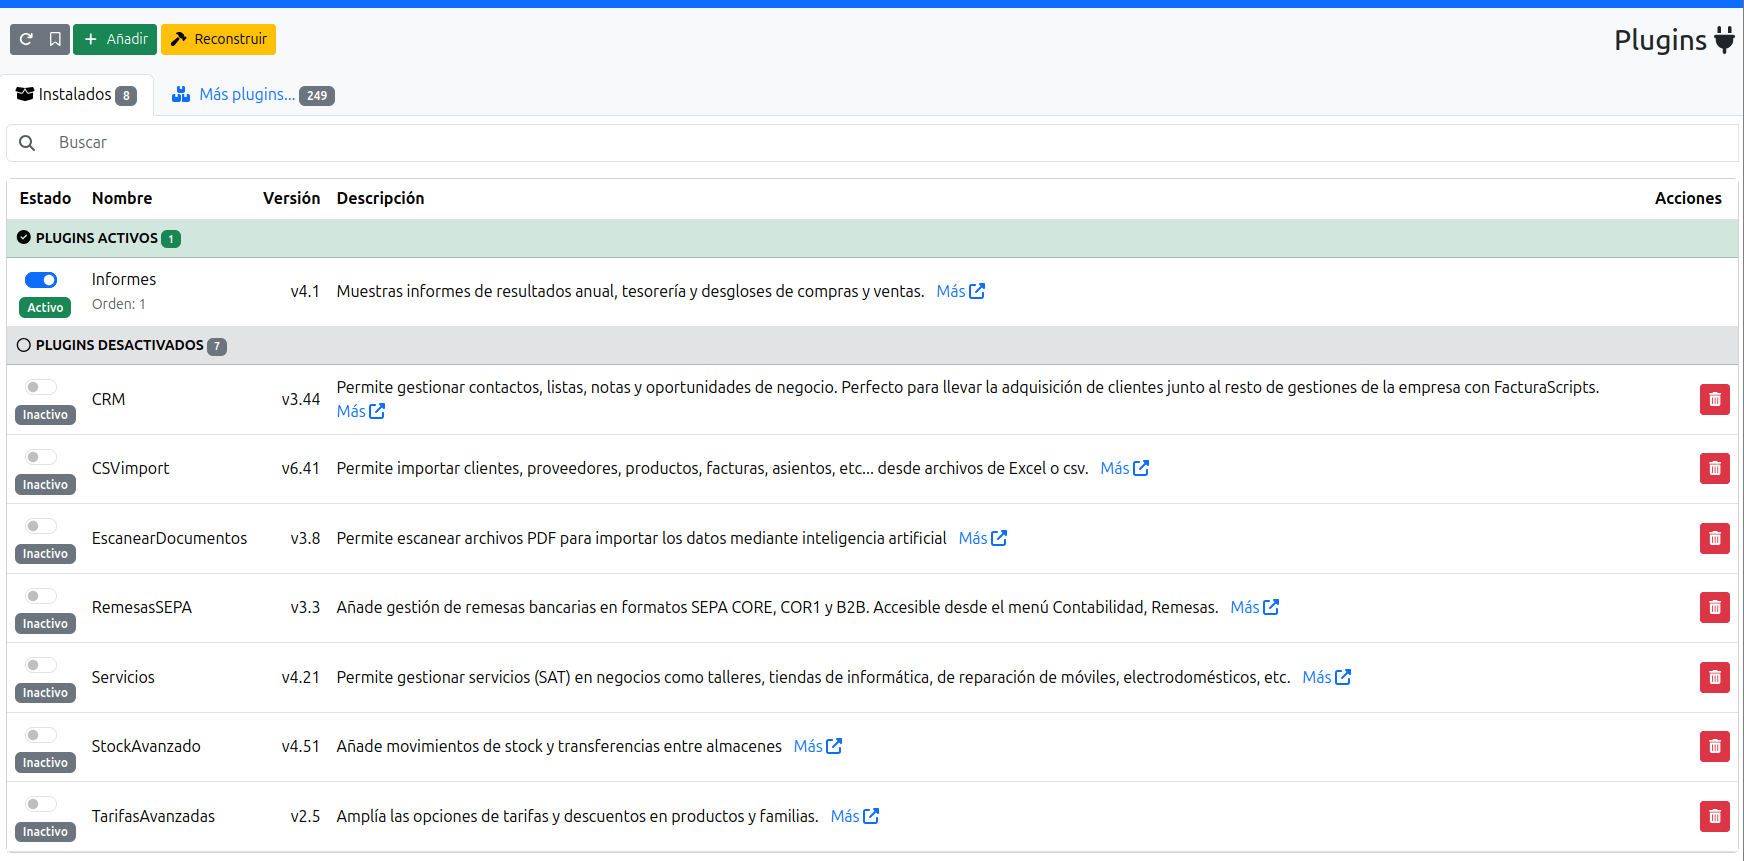This screenshot has height=861, width=1744.
Task: Click the Informes plugin name
Action: pos(124,279)
